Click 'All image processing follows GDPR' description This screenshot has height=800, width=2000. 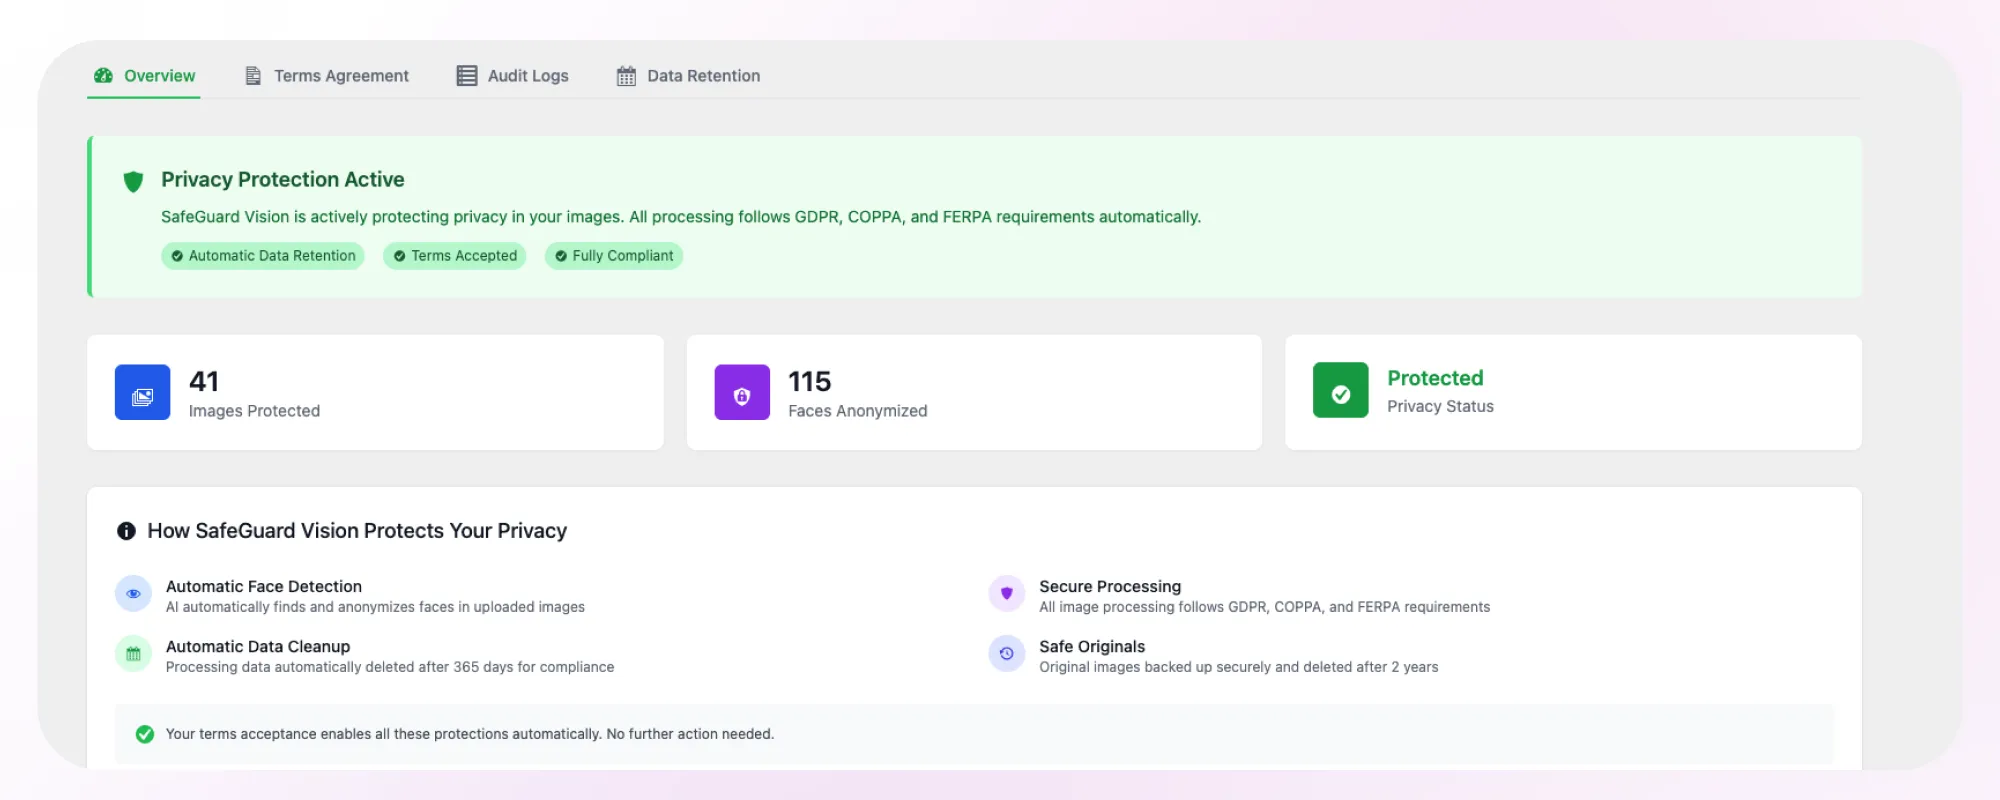[x=1264, y=607]
